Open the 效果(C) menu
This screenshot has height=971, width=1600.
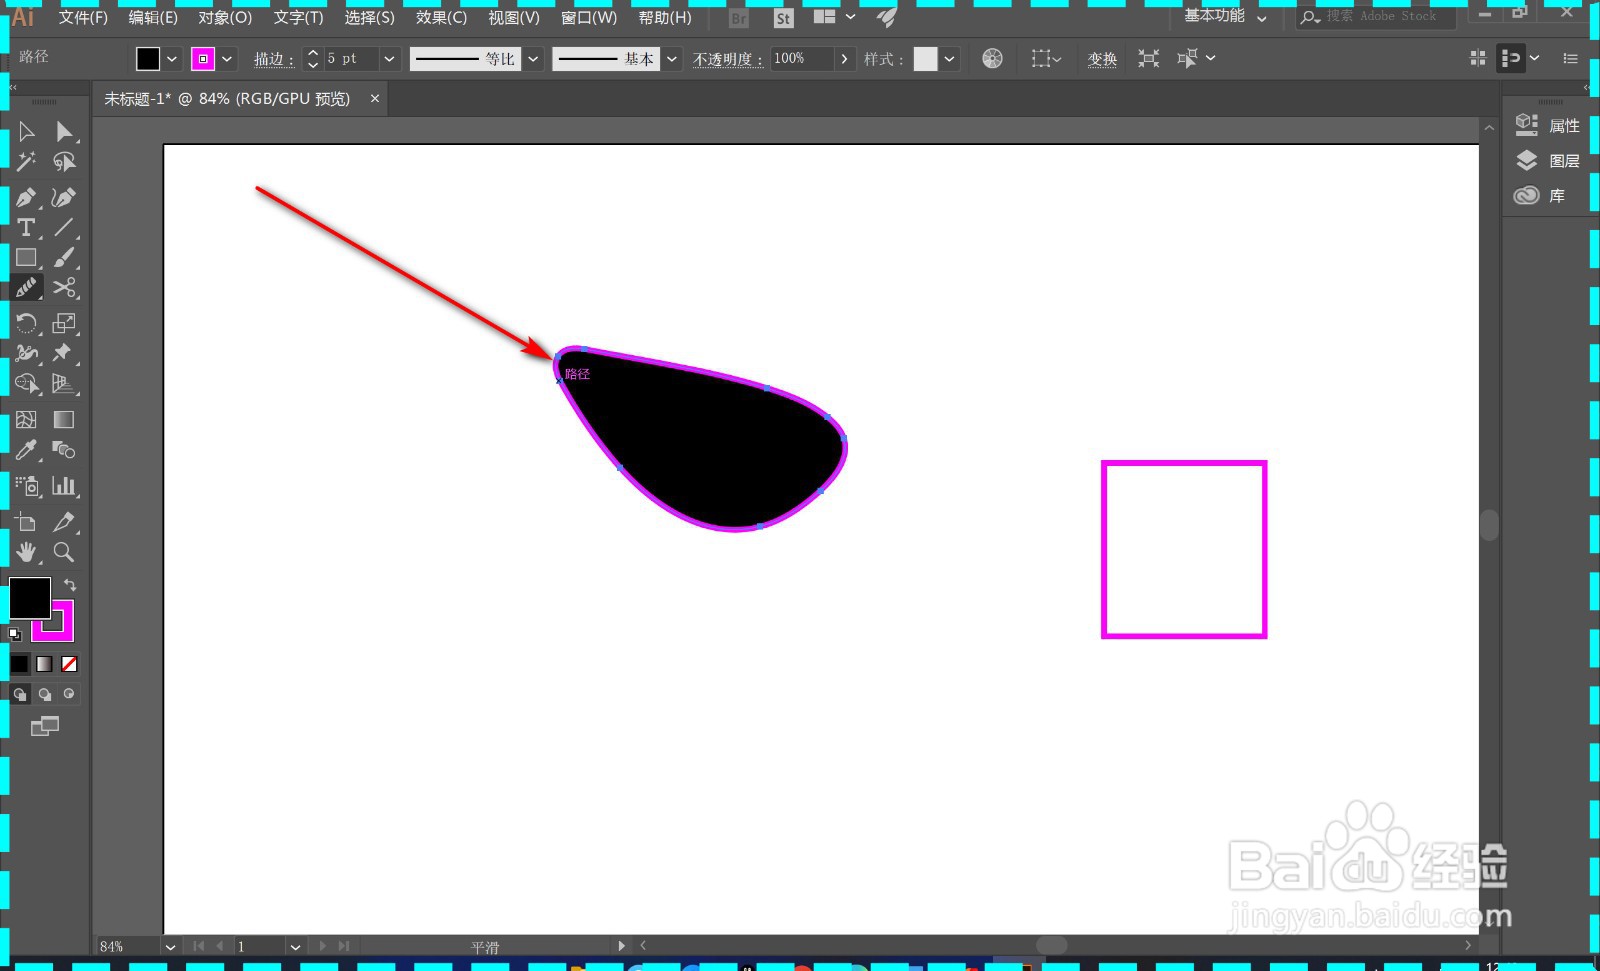click(x=441, y=17)
